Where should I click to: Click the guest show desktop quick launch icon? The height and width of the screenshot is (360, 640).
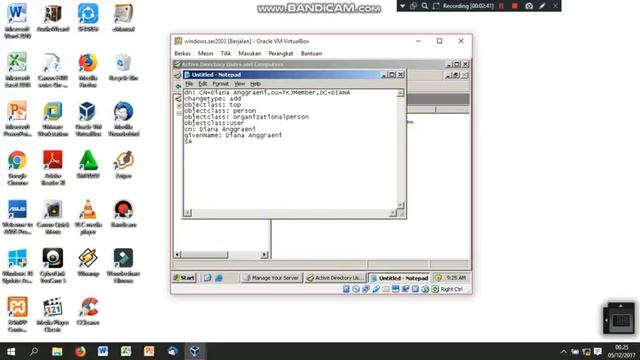tap(207, 278)
